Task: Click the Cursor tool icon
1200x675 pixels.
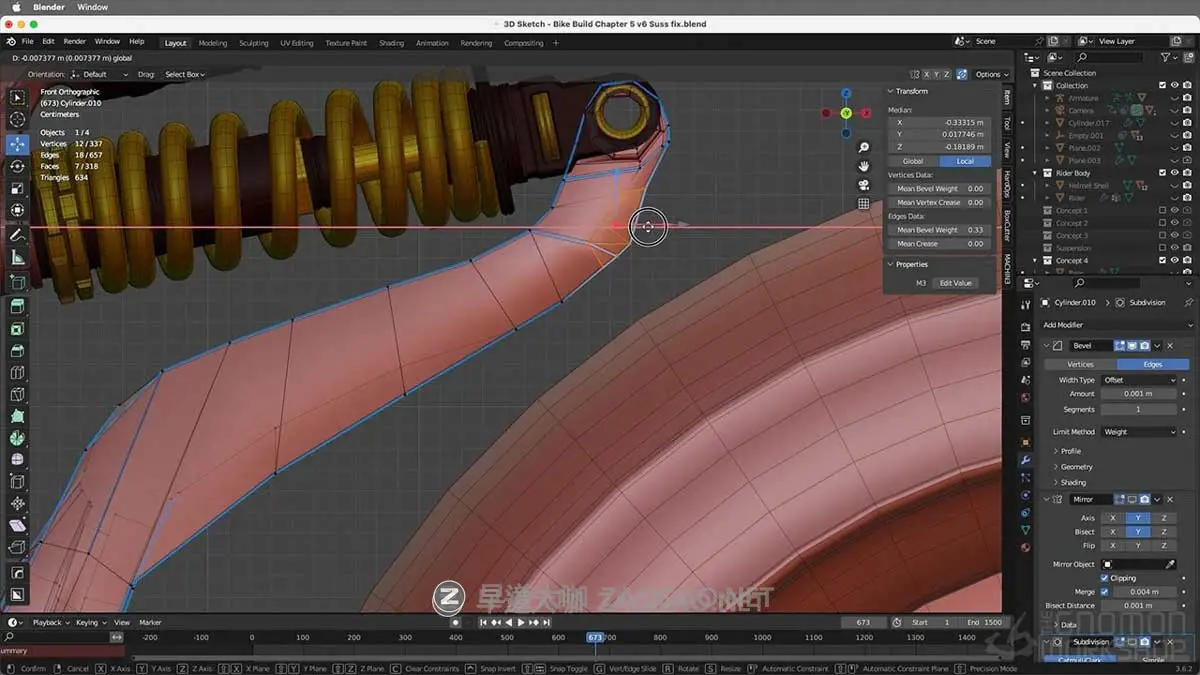Action: point(17,120)
